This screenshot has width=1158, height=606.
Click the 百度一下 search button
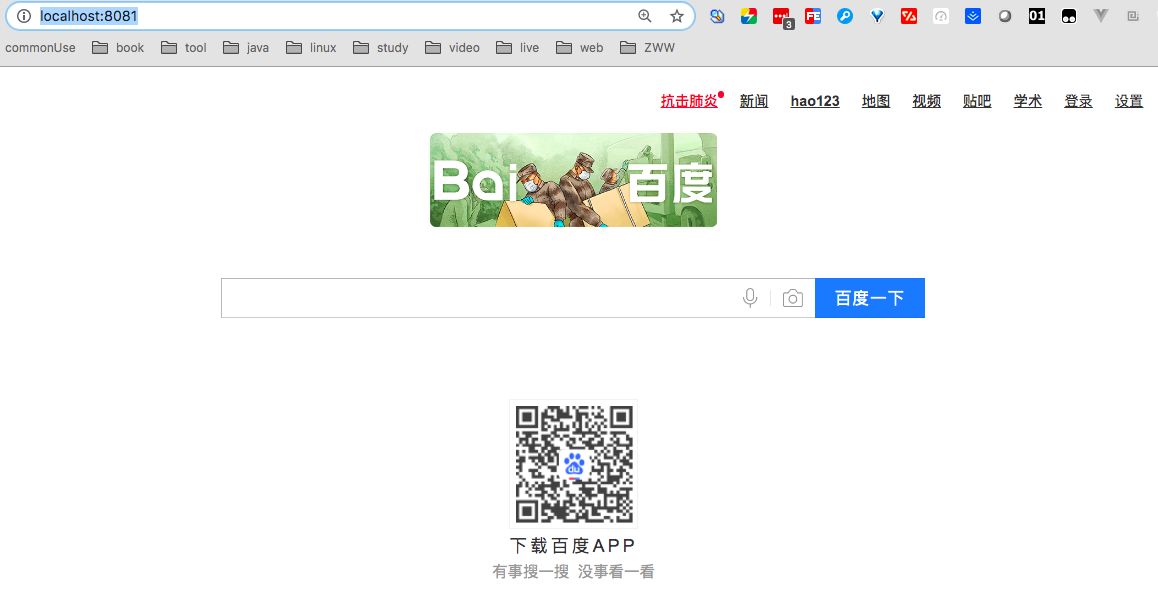click(x=870, y=298)
